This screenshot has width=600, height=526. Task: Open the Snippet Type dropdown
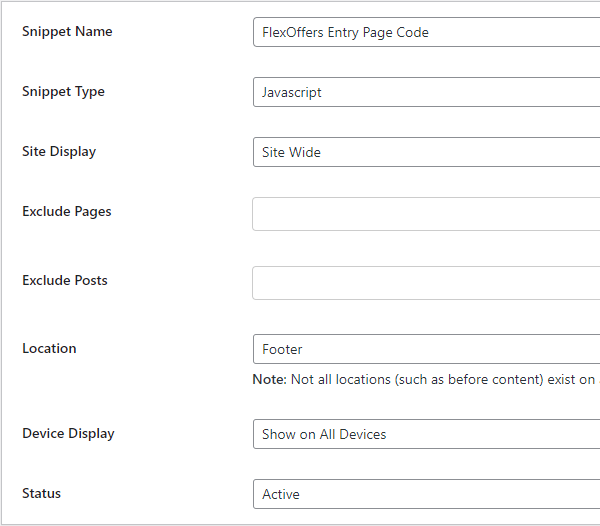(426, 92)
